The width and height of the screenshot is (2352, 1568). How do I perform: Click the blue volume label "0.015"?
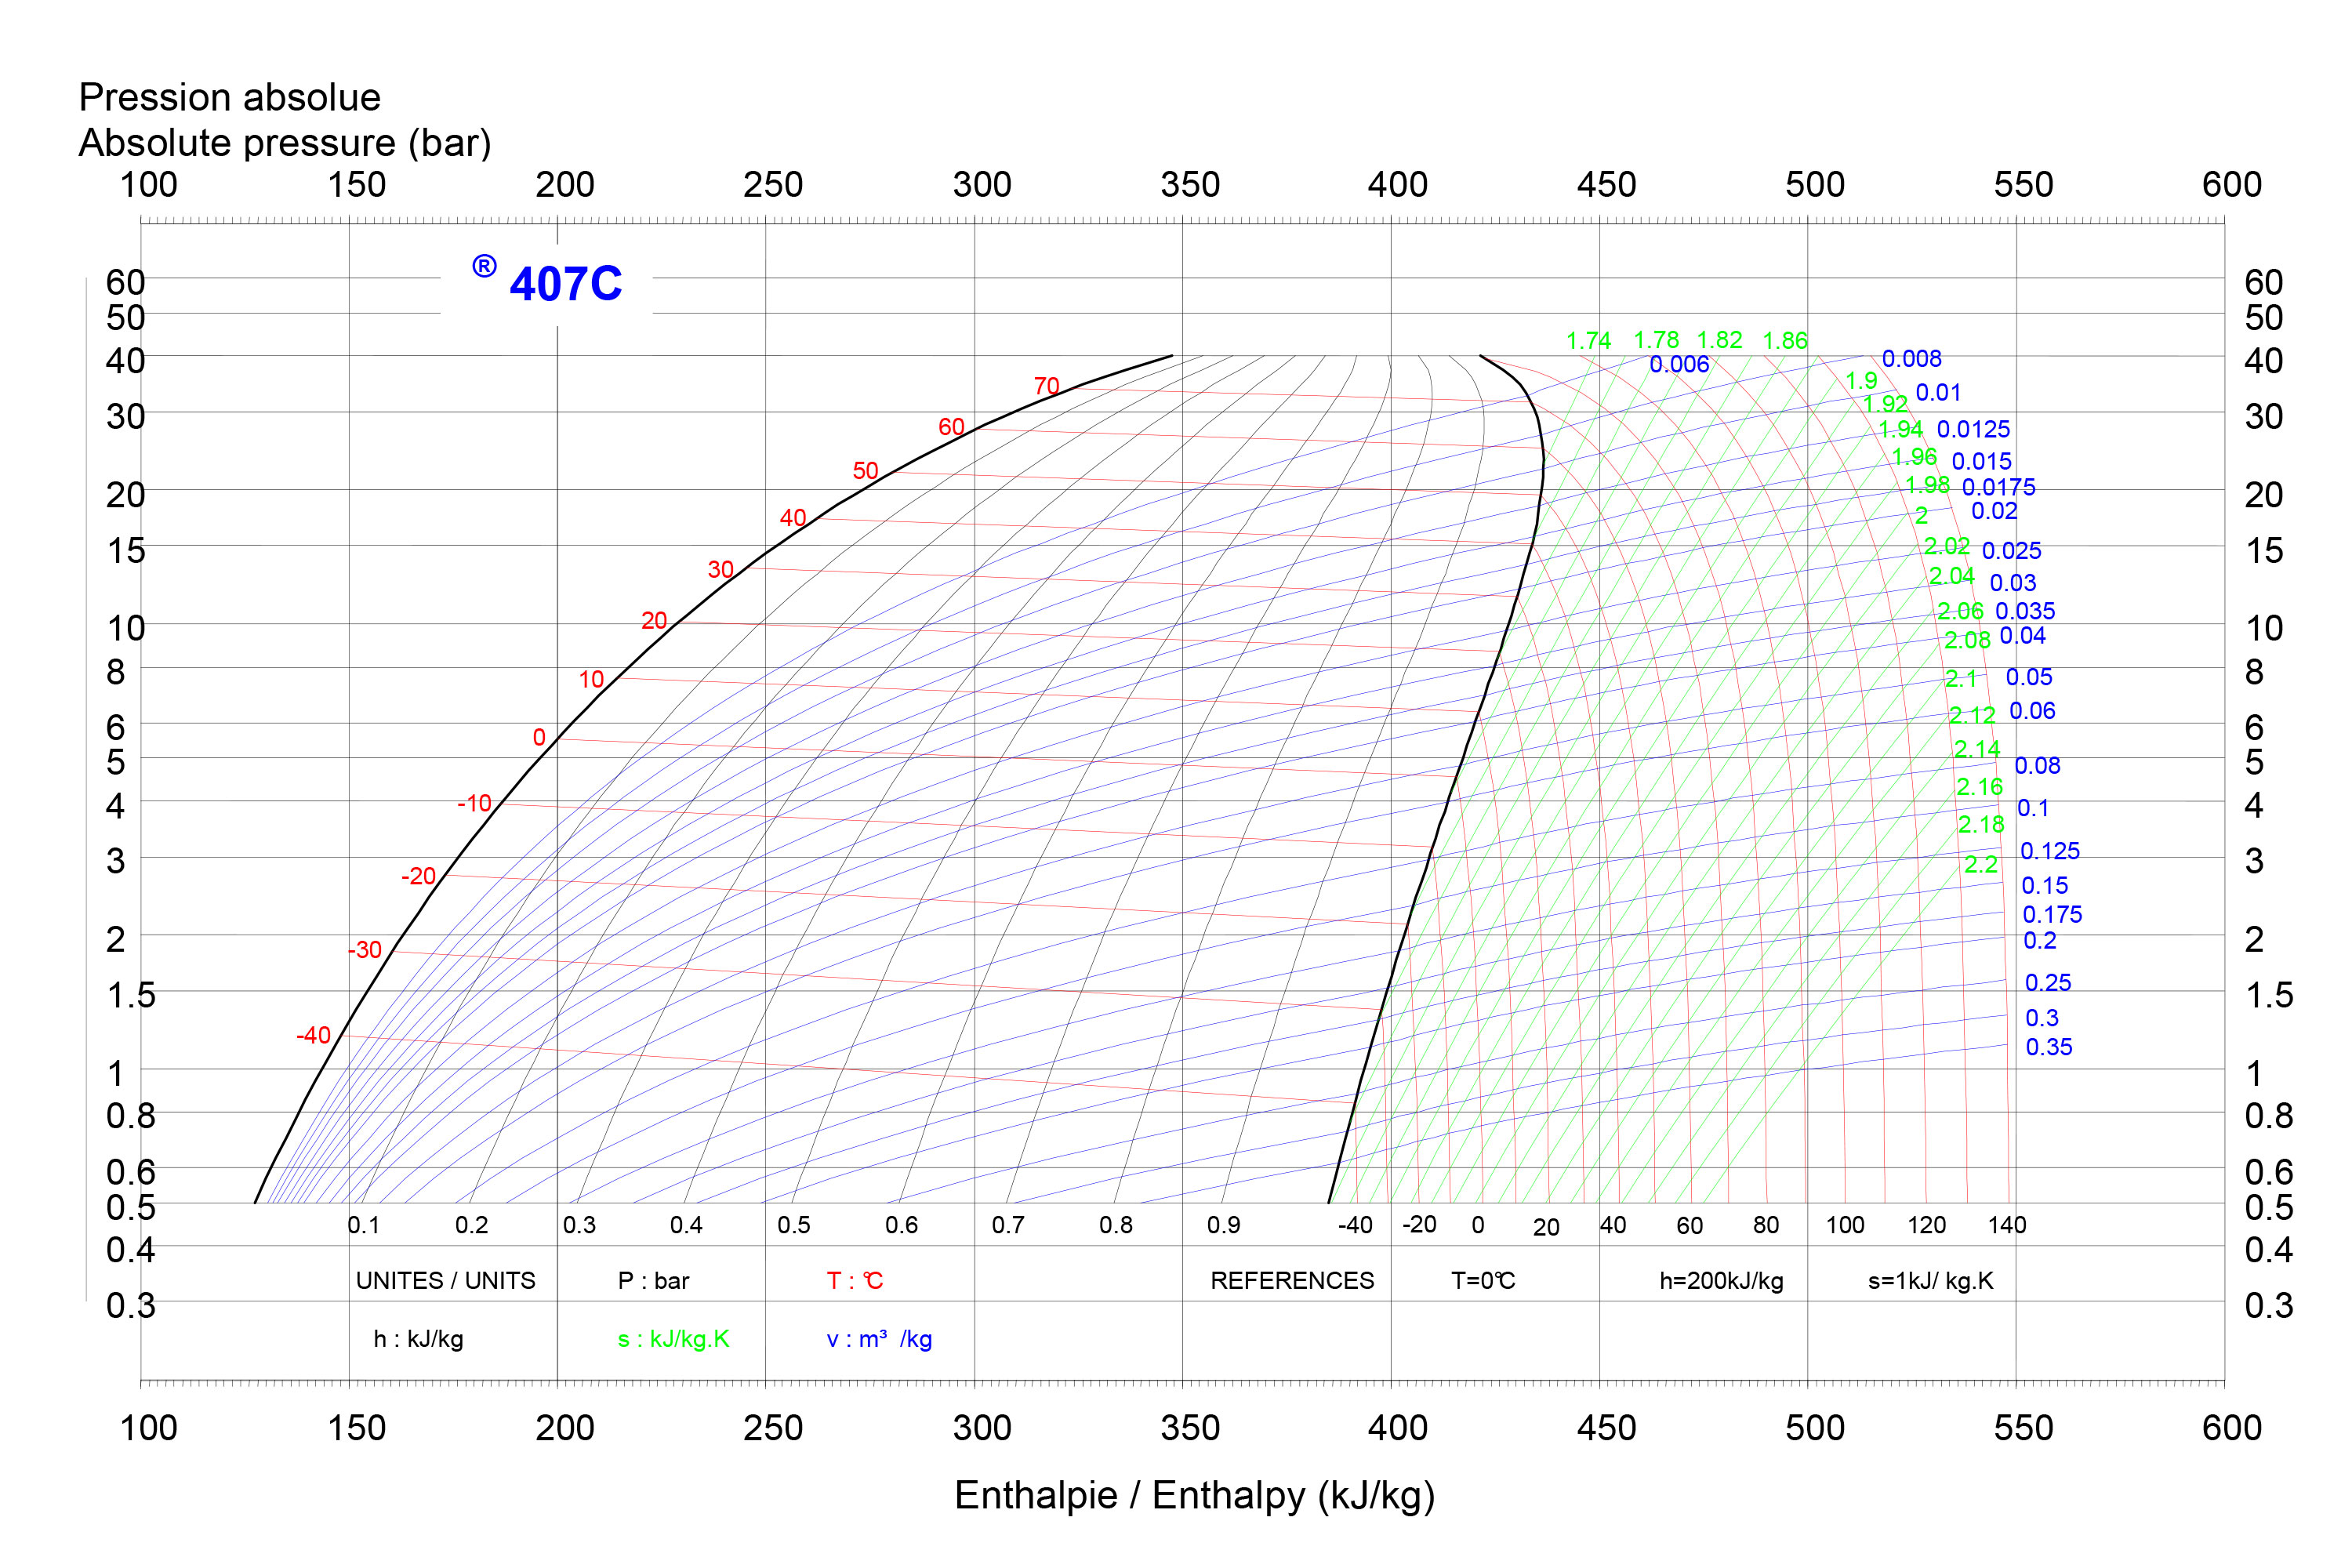coord(1981,462)
